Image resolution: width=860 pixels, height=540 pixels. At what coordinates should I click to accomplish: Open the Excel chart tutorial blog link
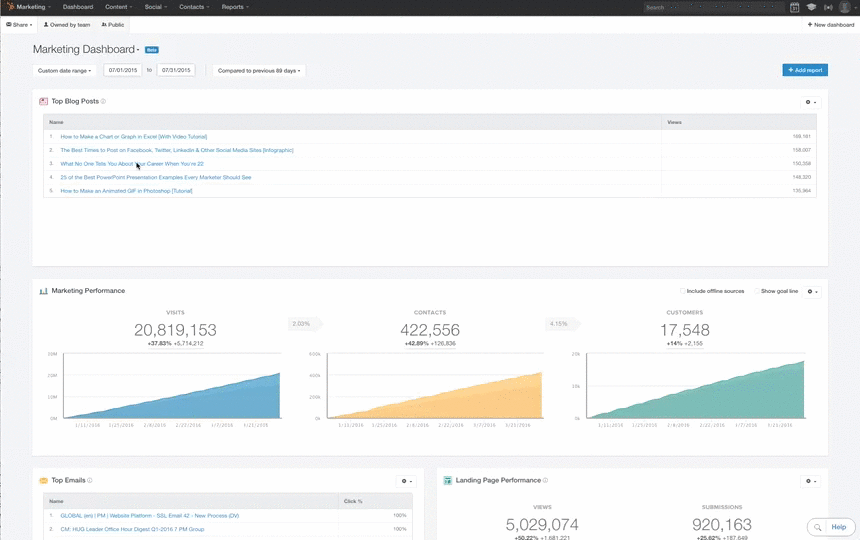pyautogui.click(x=133, y=136)
